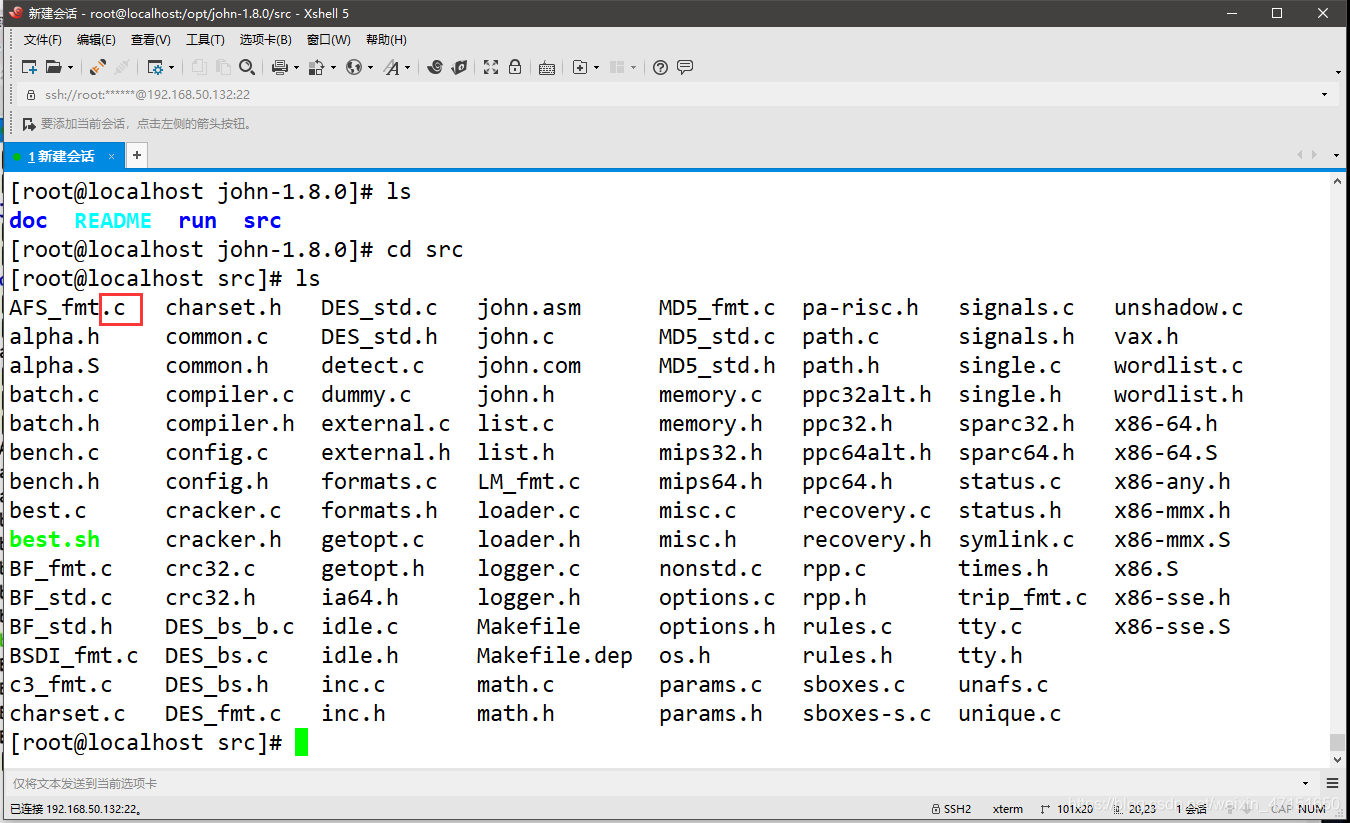The width and height of the screenshot is (1350, 823).
Task: Expand the color scheme dropdown arrow
Action: pyautogui.click(x=333, y=68)
